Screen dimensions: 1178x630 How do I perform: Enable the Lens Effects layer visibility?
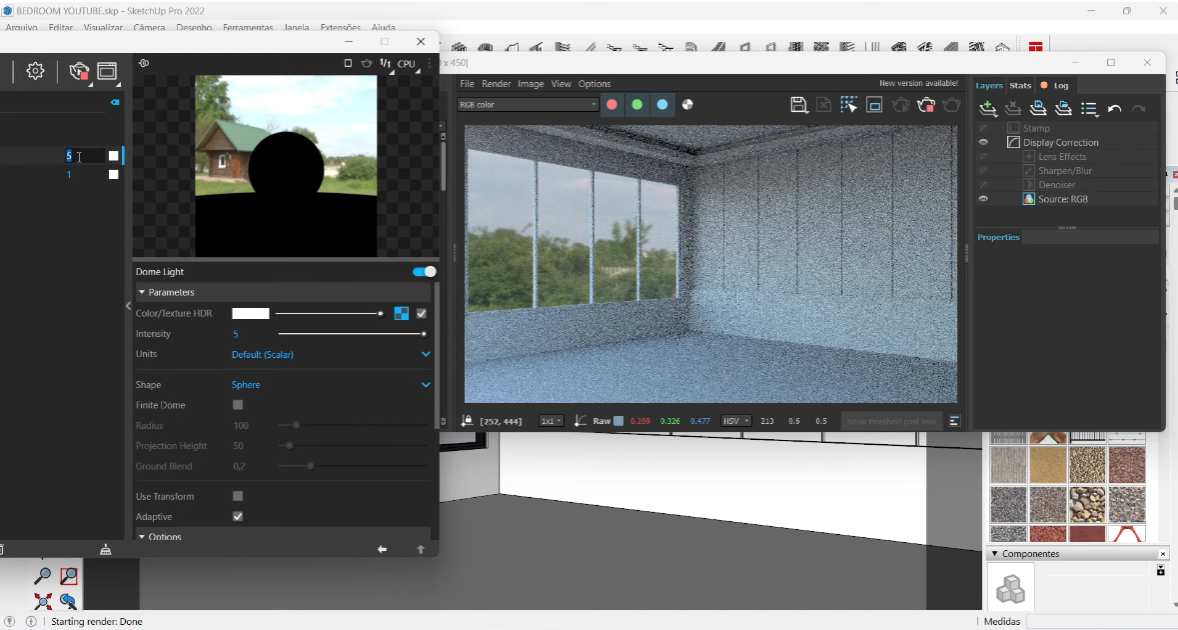click(x=983, y=157)
